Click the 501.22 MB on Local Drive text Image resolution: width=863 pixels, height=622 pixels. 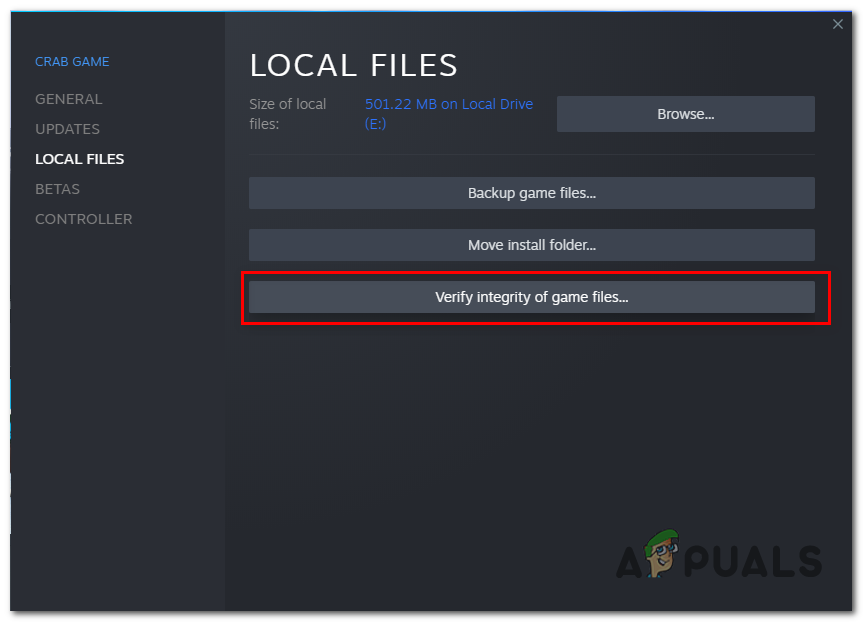coord(449,114)
